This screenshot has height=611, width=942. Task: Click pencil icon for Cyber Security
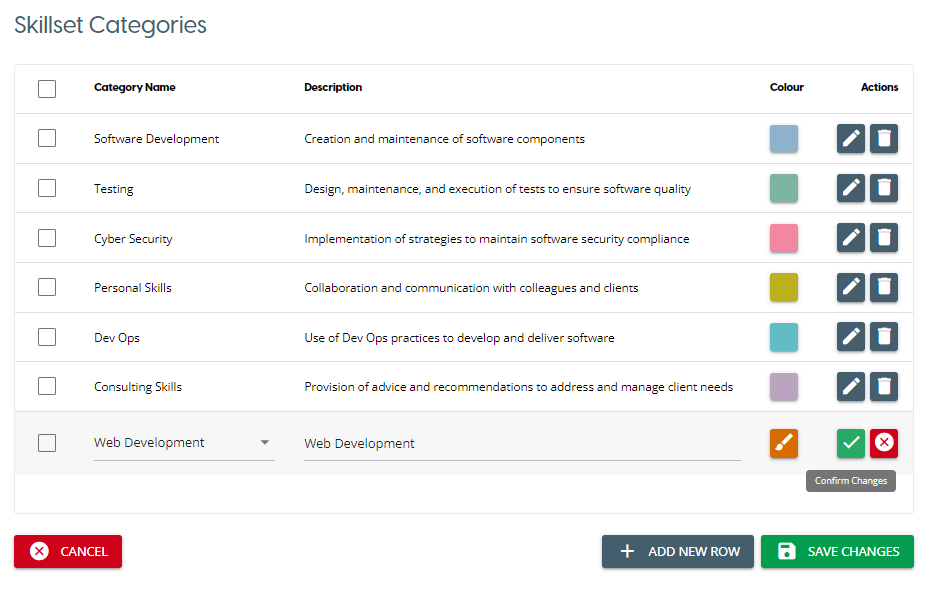click(850, 238)
